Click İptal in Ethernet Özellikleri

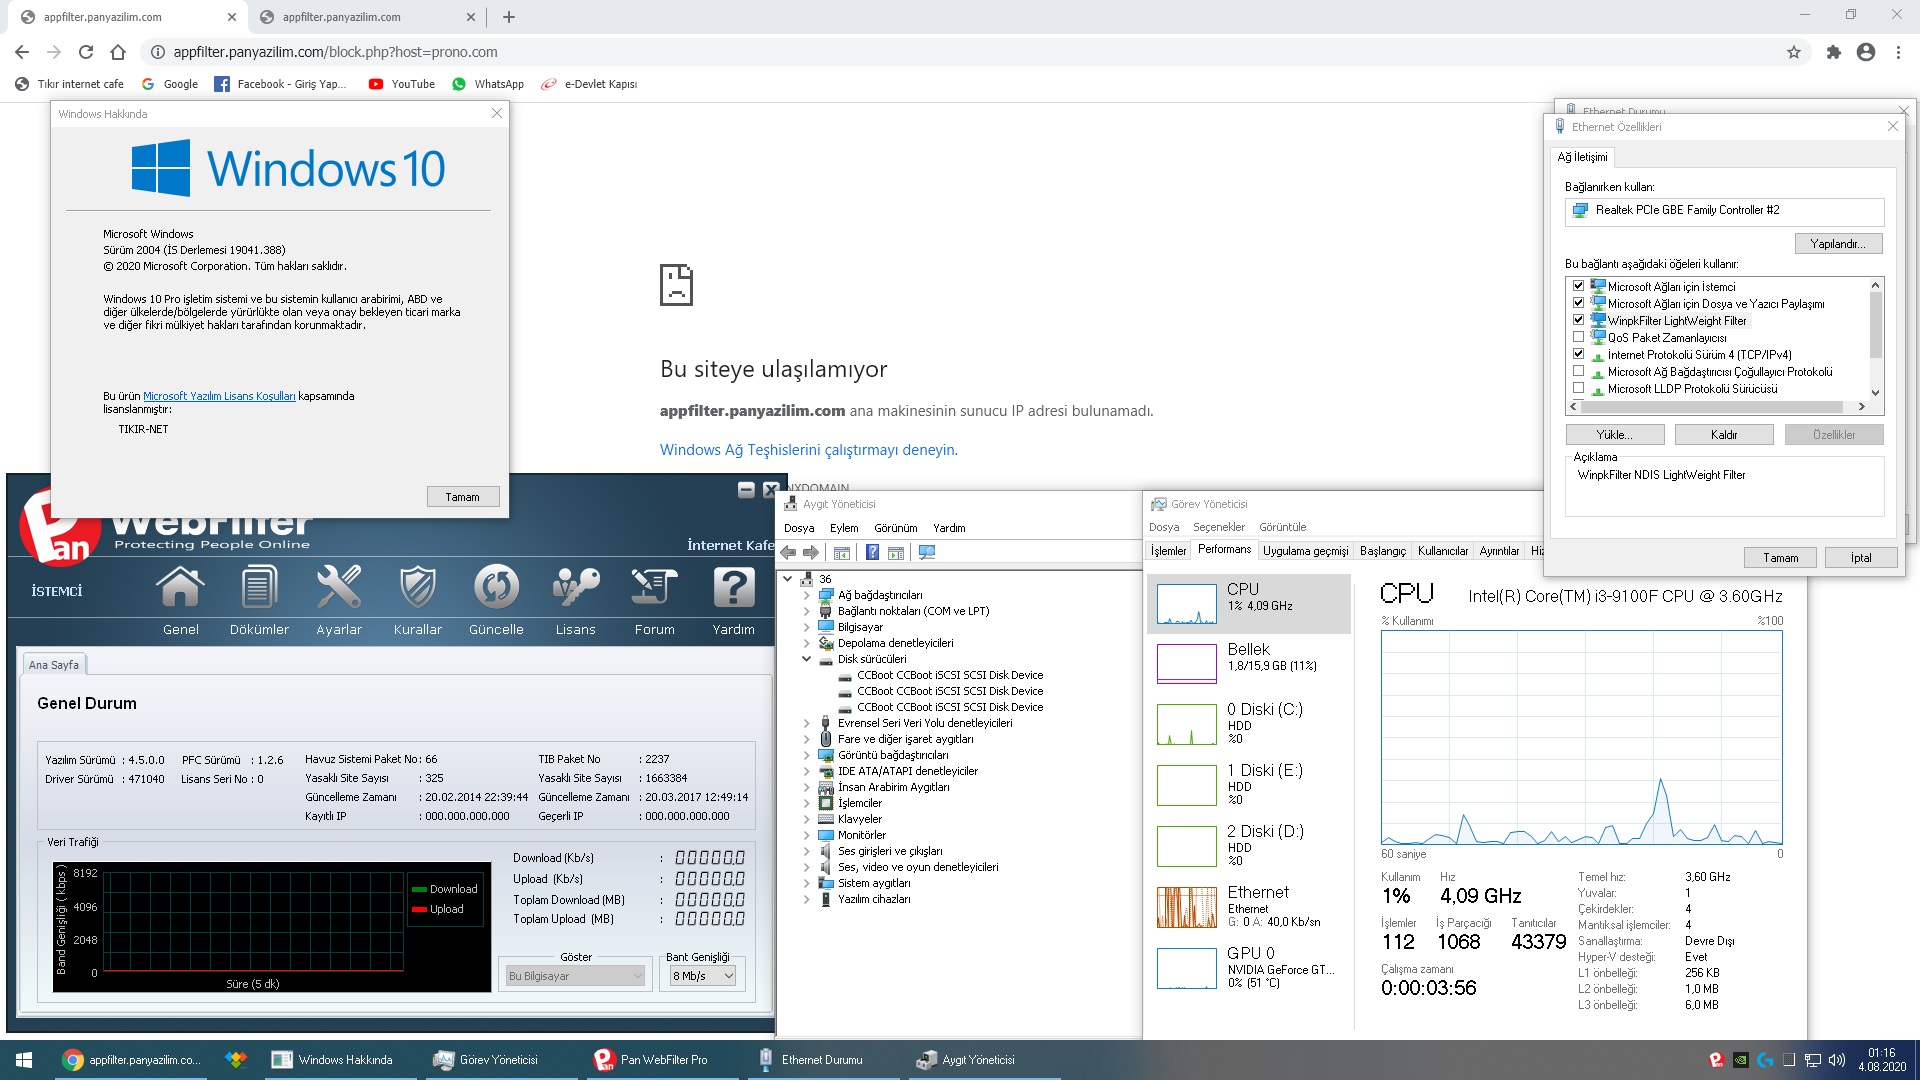[1860, 558]
